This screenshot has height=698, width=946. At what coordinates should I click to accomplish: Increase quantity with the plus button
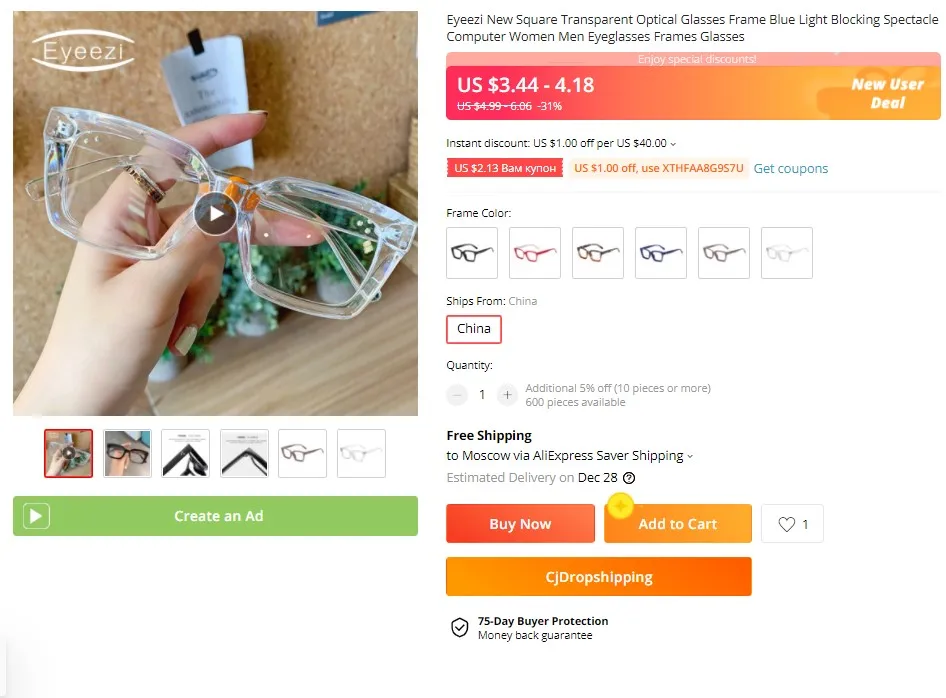[x=507, y=395]
